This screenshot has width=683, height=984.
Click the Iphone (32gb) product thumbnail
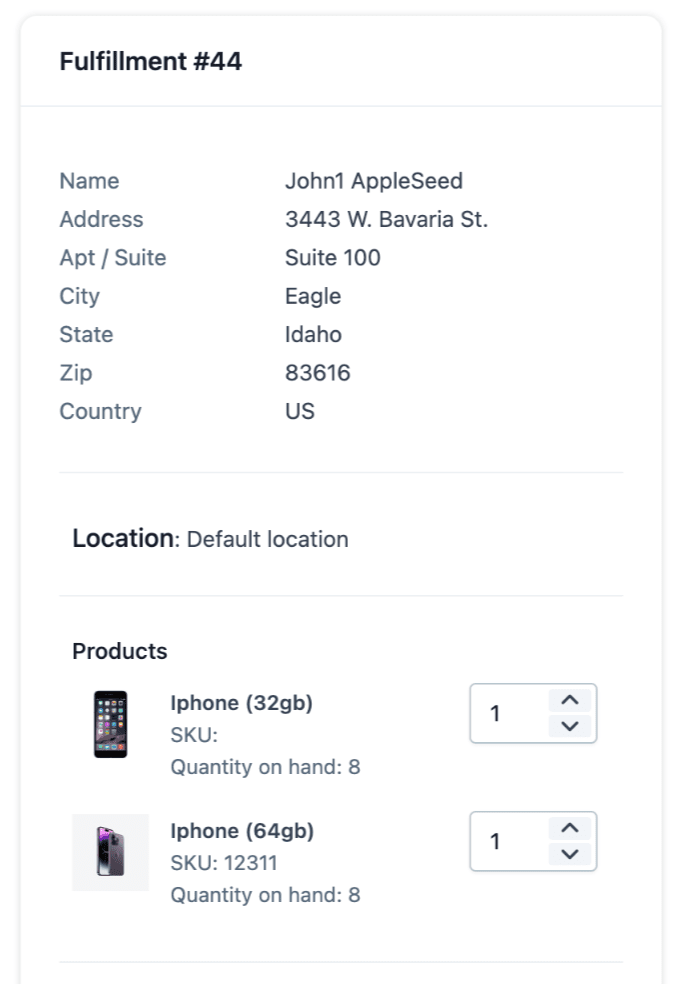tap(110, 724)
